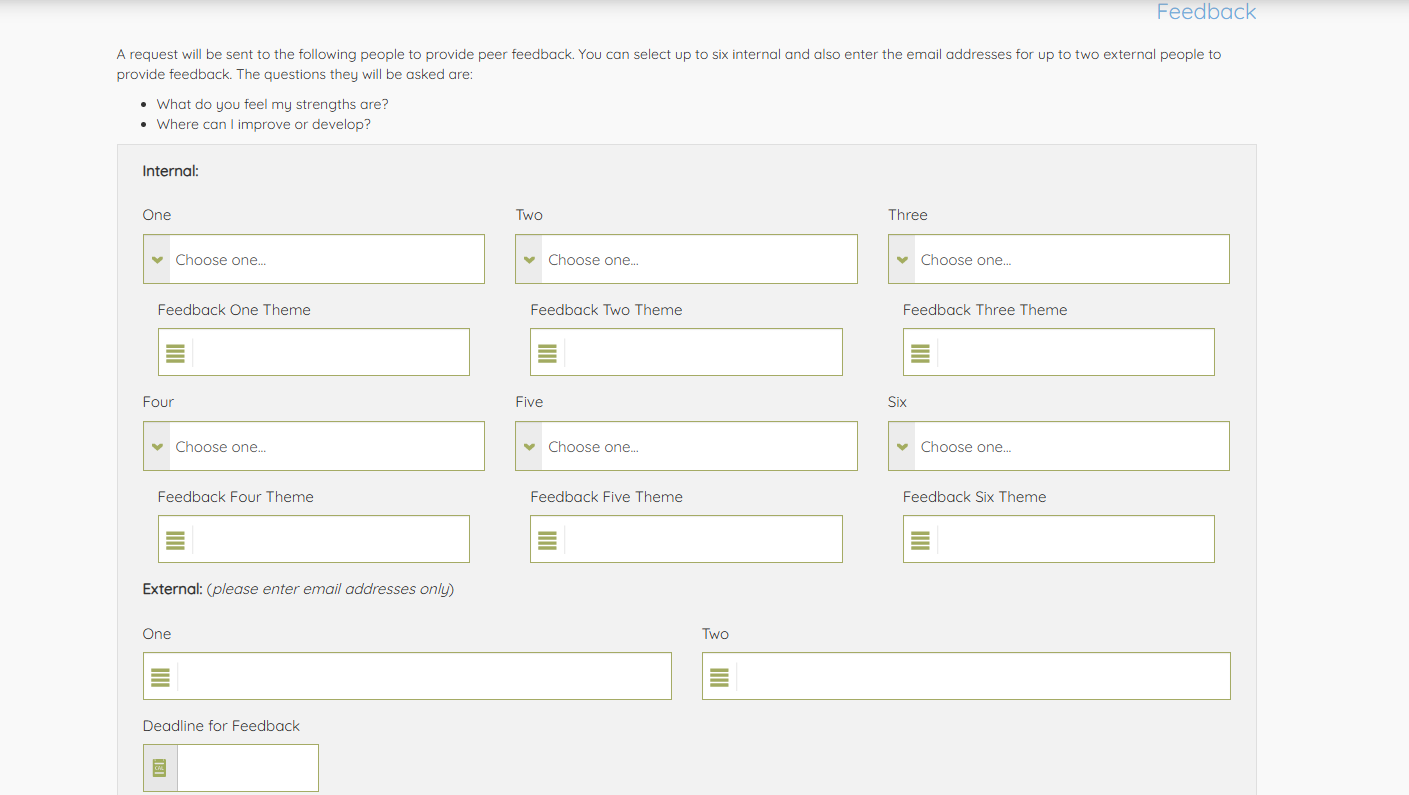Screen dimensions: 1409x795
Task: Open the Internal One person dropdown
Action: point(314,260)
